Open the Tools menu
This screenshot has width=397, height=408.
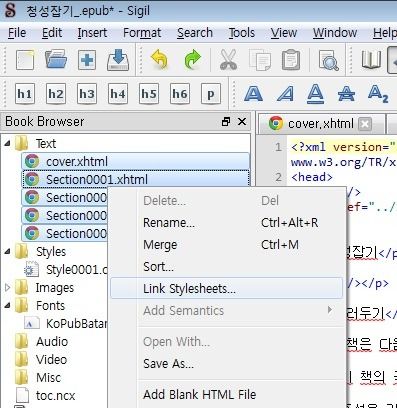pyautogui.click(x=242, y=33)
